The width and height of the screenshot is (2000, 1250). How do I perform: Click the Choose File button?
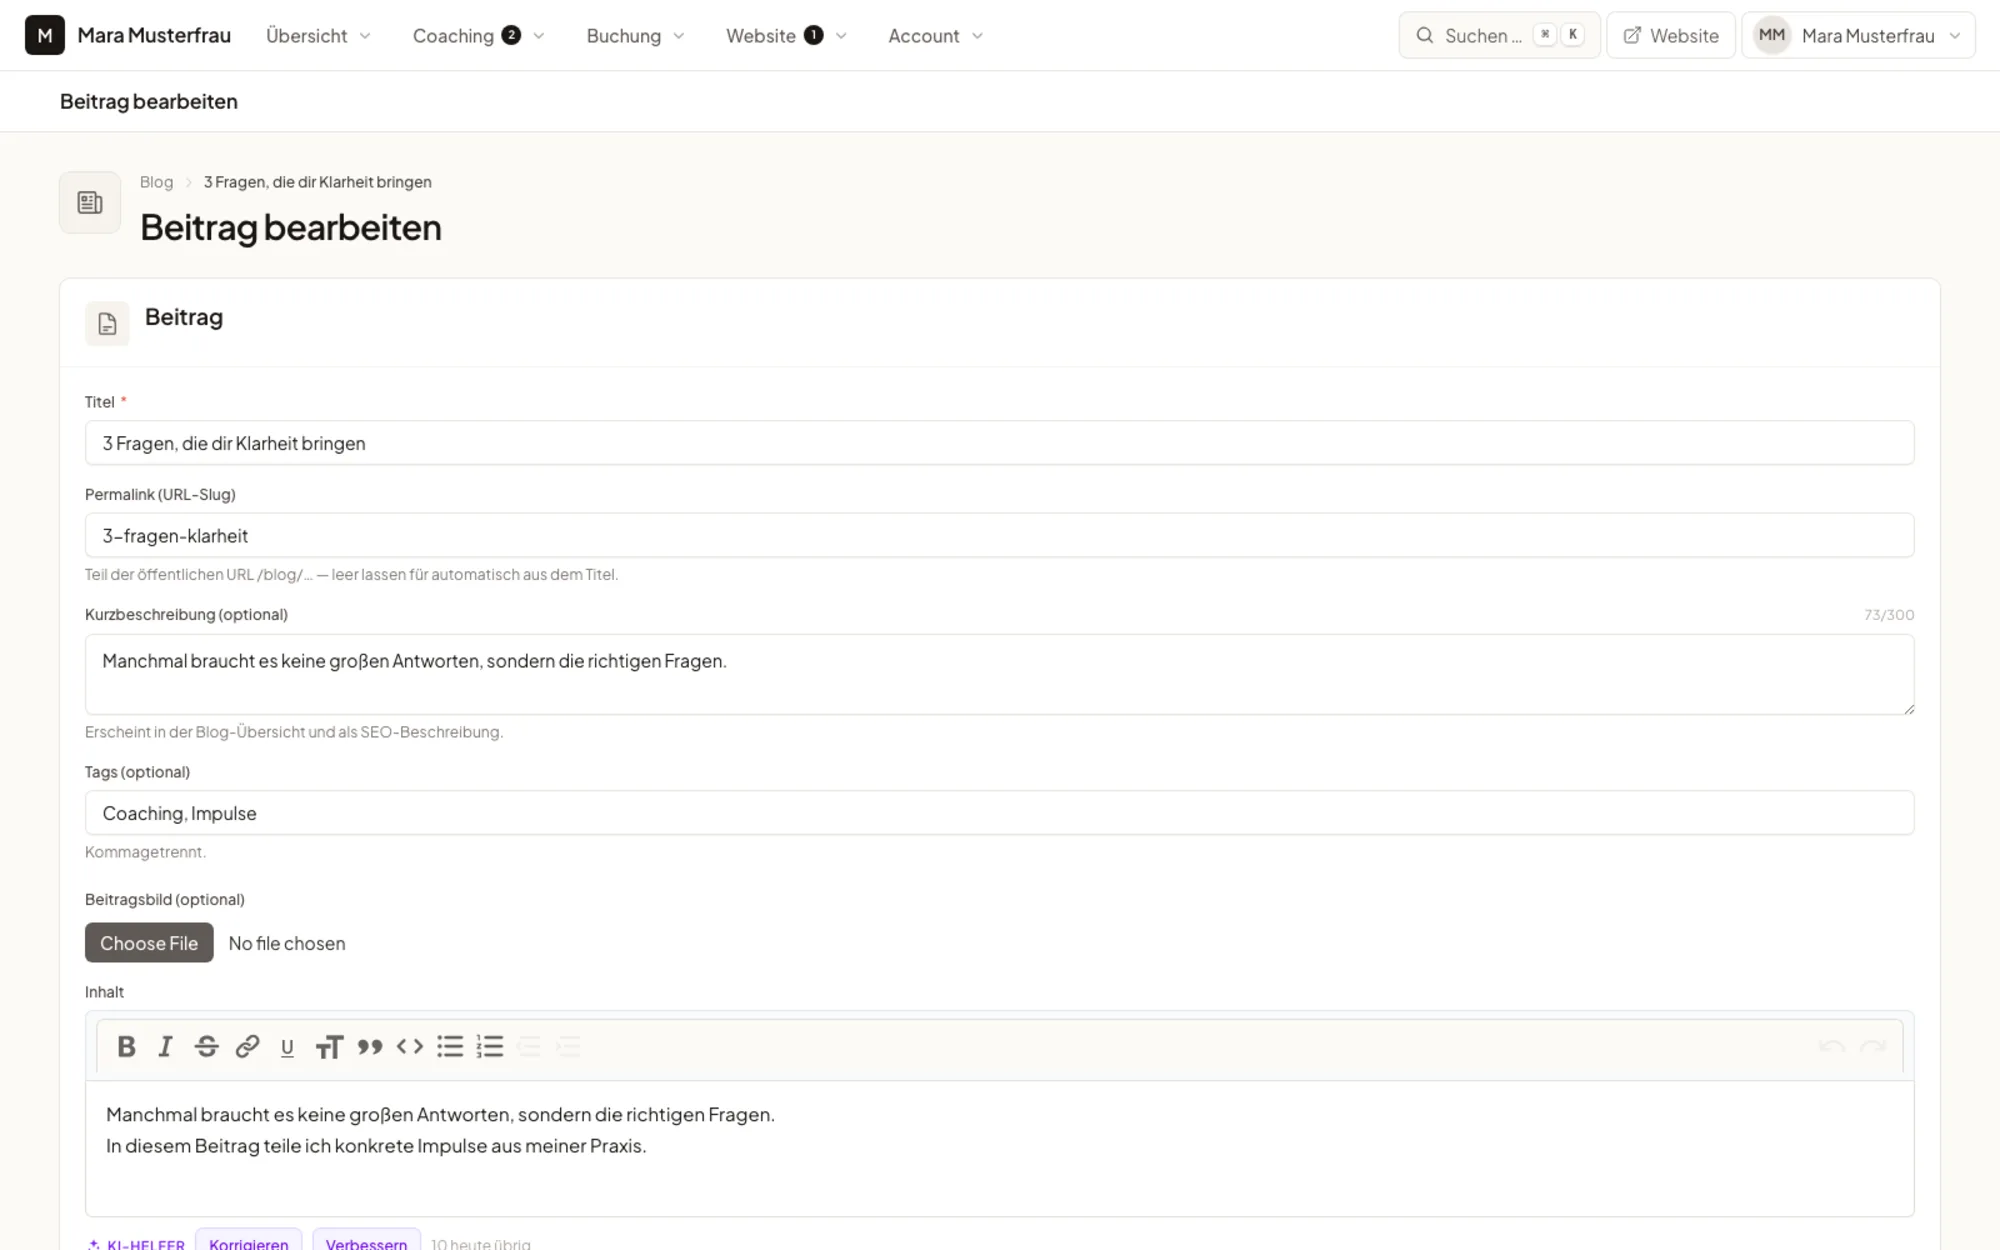point(149,943)
